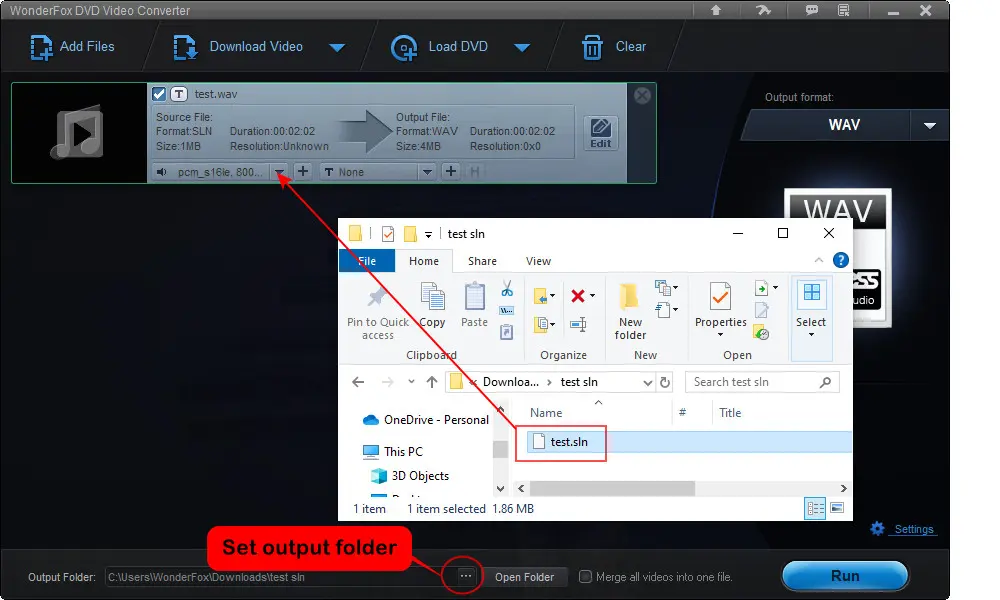Viewport: 1000px width, 600px height.
Task: Open the WAV output format dropdown arrow
Action: coord(930,126)
